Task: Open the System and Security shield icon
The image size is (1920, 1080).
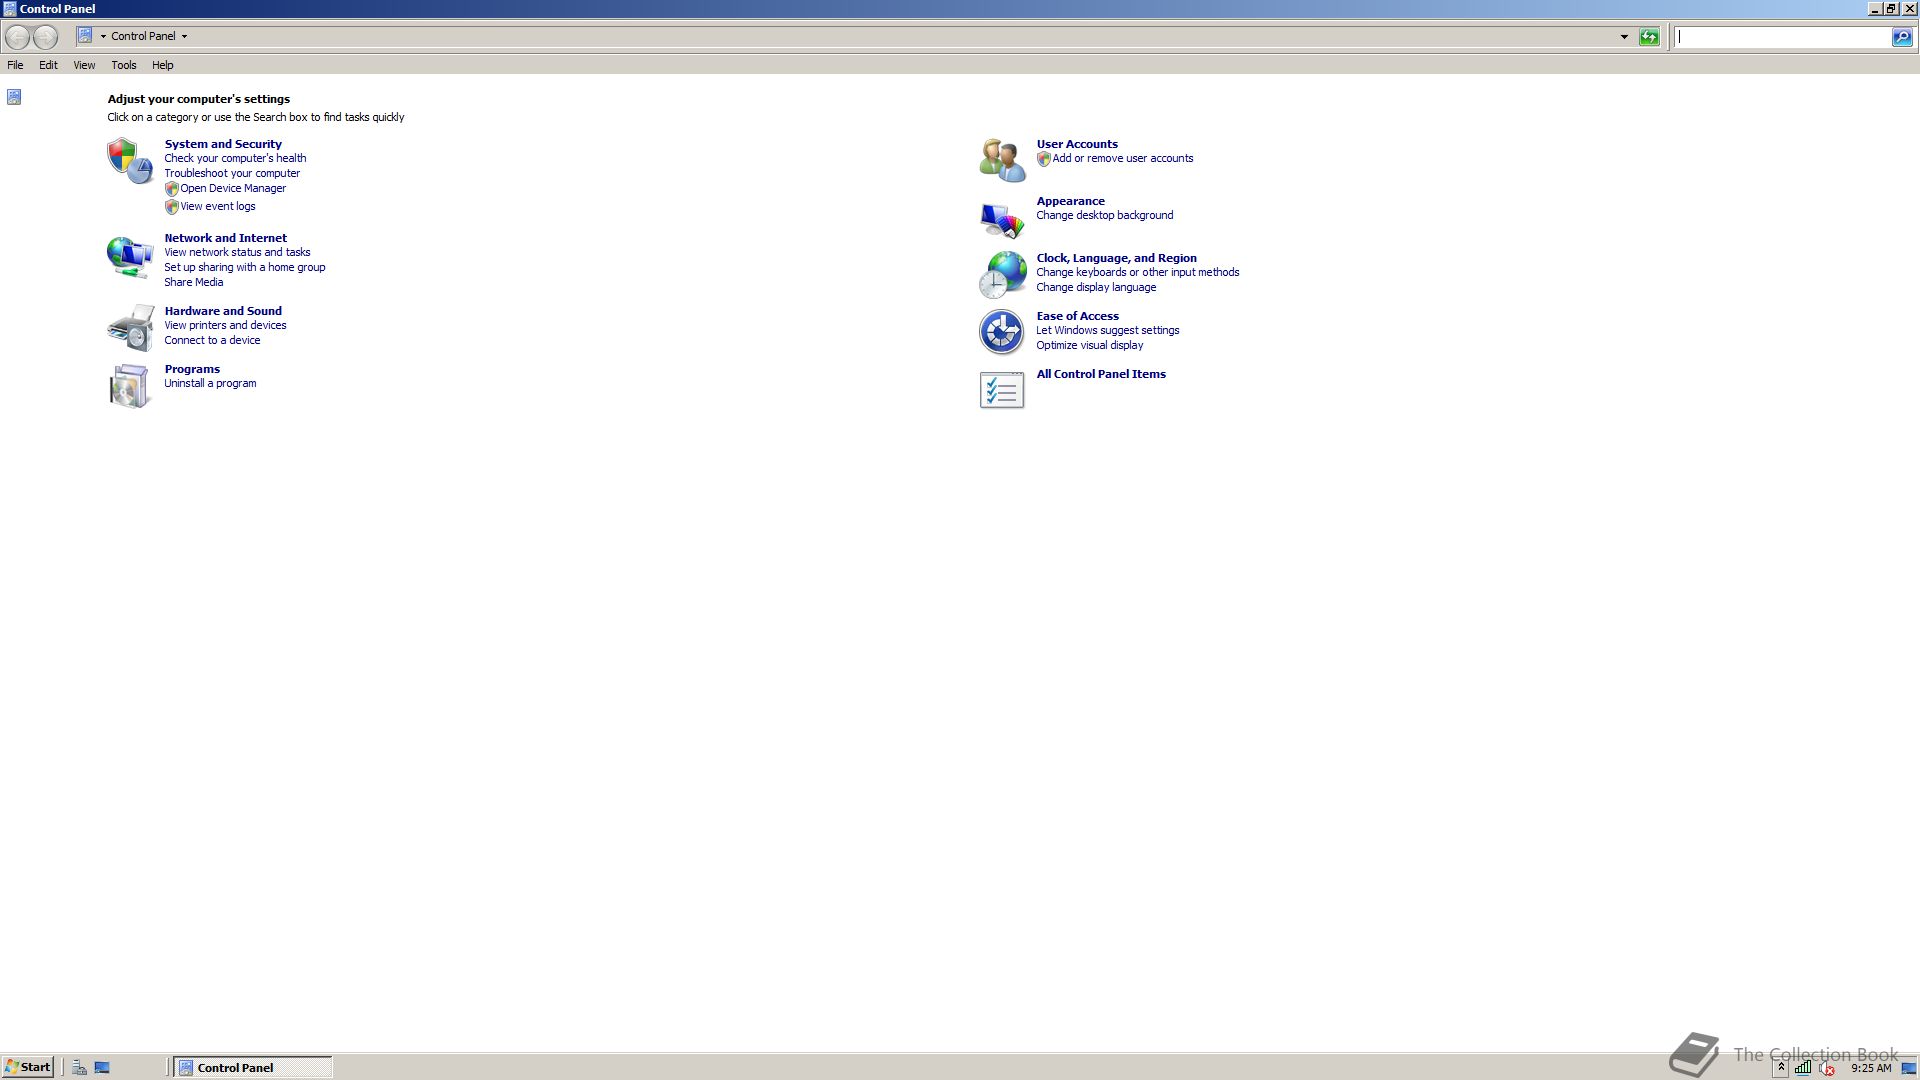Action: (130, 160)
